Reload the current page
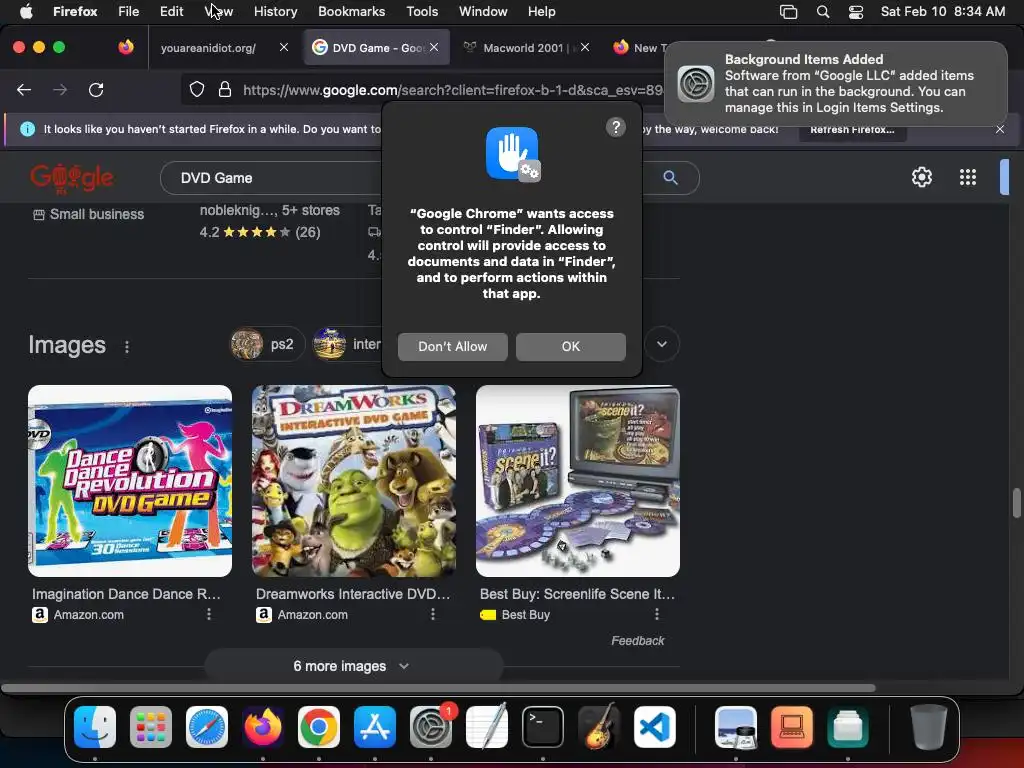The width and height of the screenshot is (1024, 768). pos(96,89)
